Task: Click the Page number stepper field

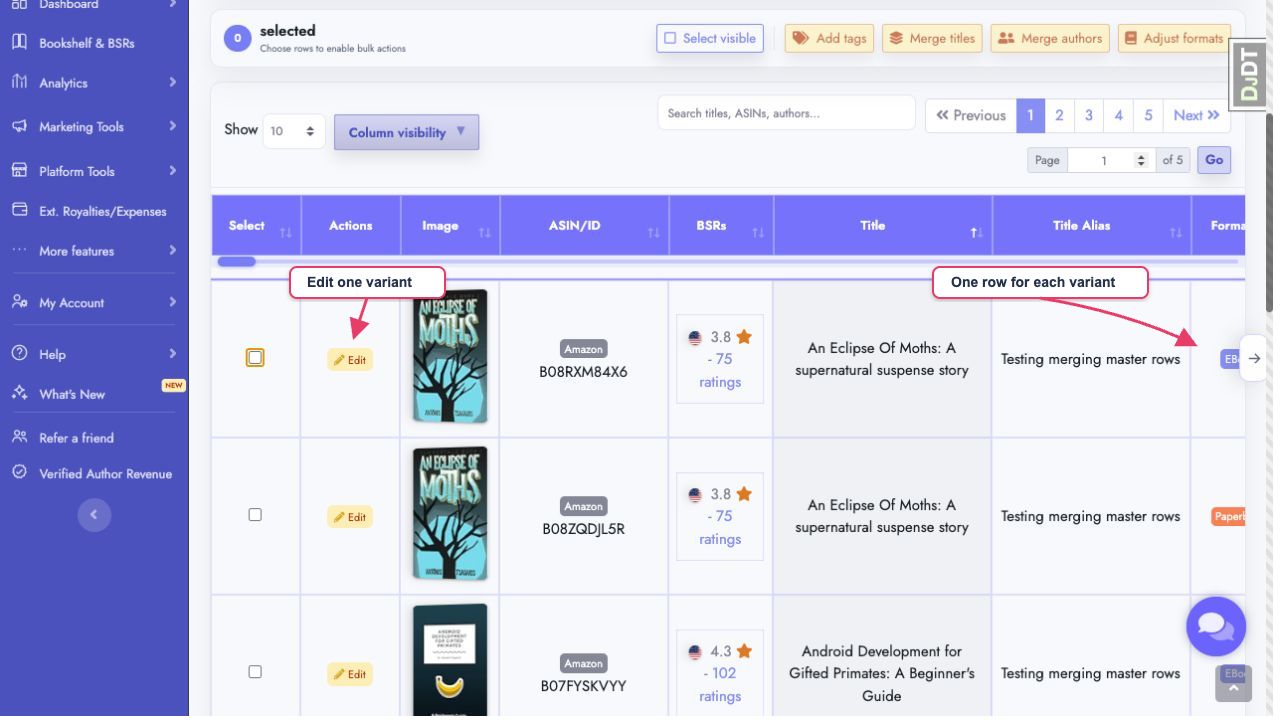Action: pyautogui.click(x=1110, y=160)
